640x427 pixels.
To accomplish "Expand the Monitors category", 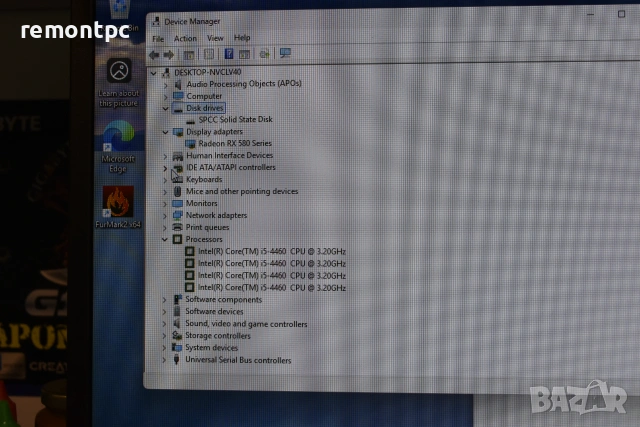I will pyautogui.click(x=164, y=204).
